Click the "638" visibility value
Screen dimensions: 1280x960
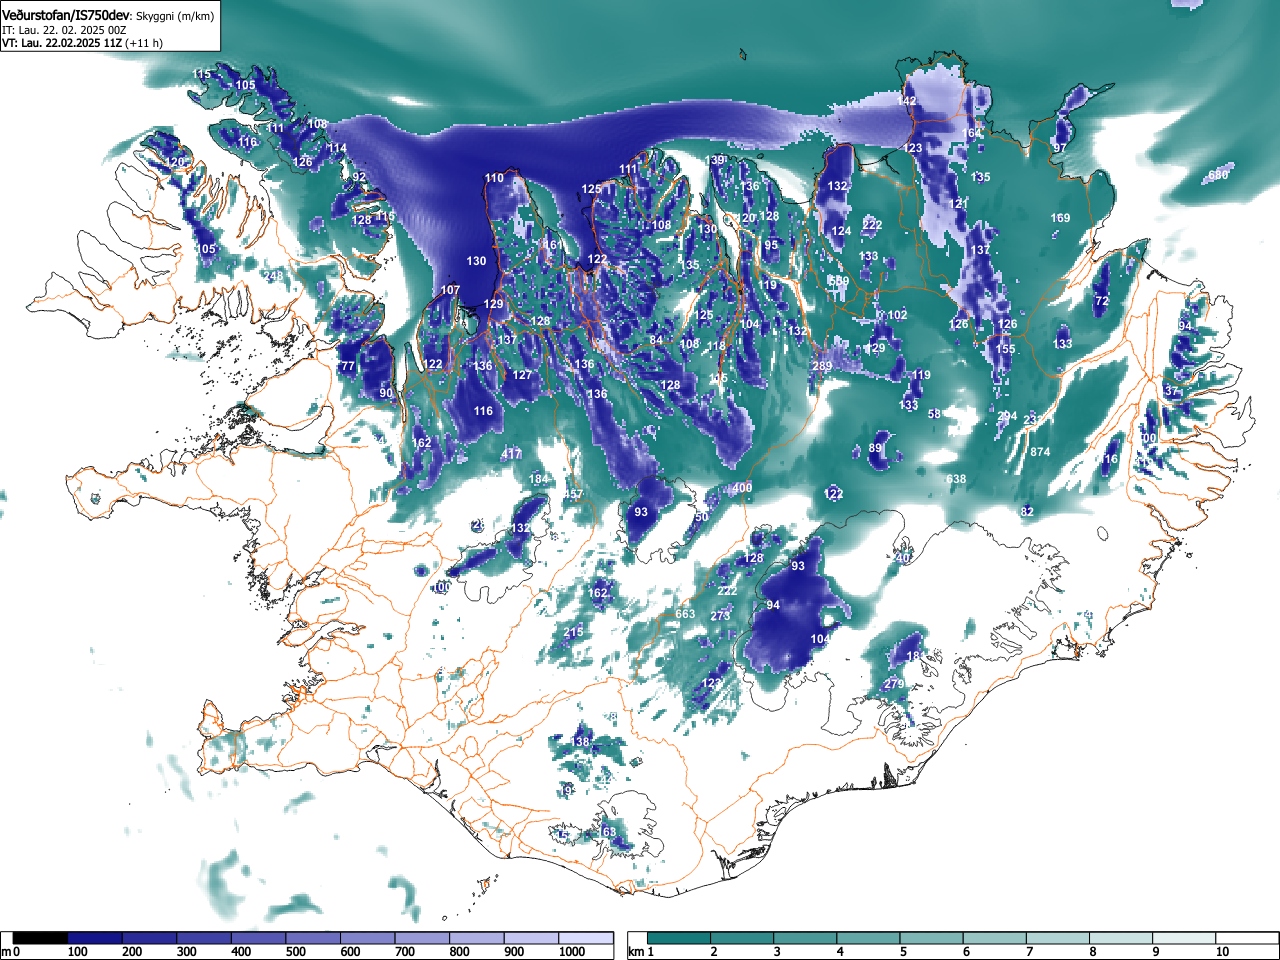click(x=957, y=480)
